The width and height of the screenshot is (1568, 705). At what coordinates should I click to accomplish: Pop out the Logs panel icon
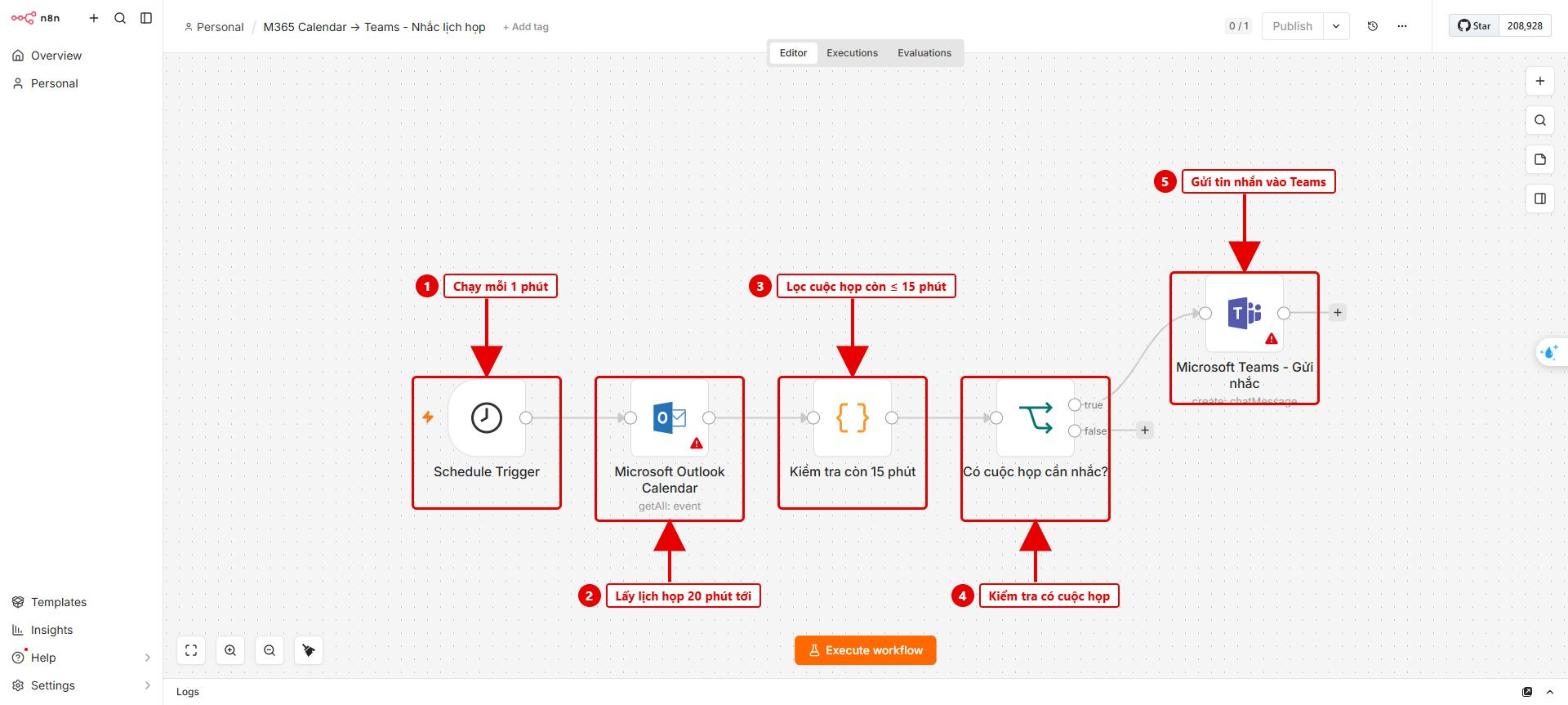click(x=1527, y=692)
